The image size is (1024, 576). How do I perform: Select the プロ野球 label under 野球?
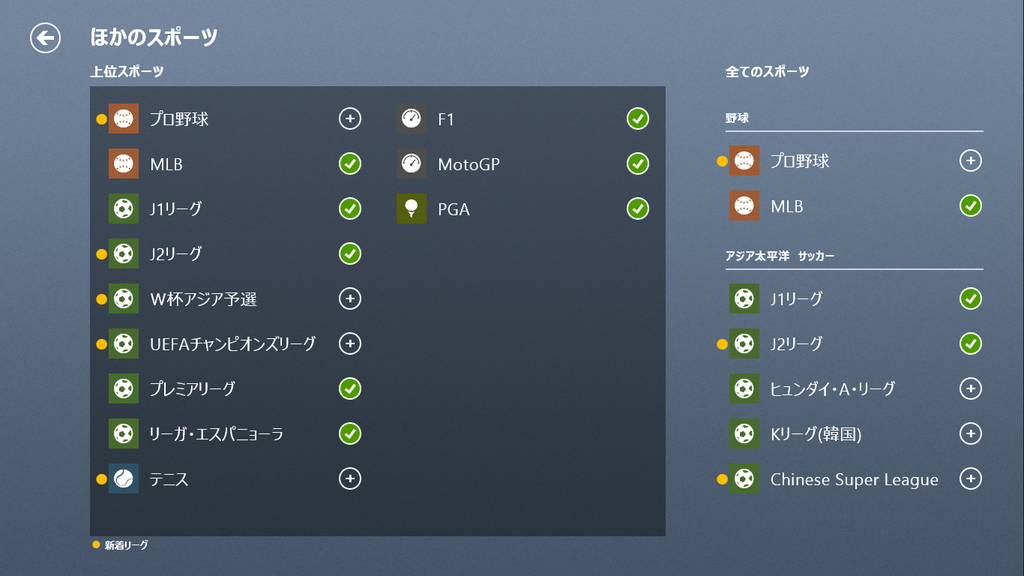799,161
